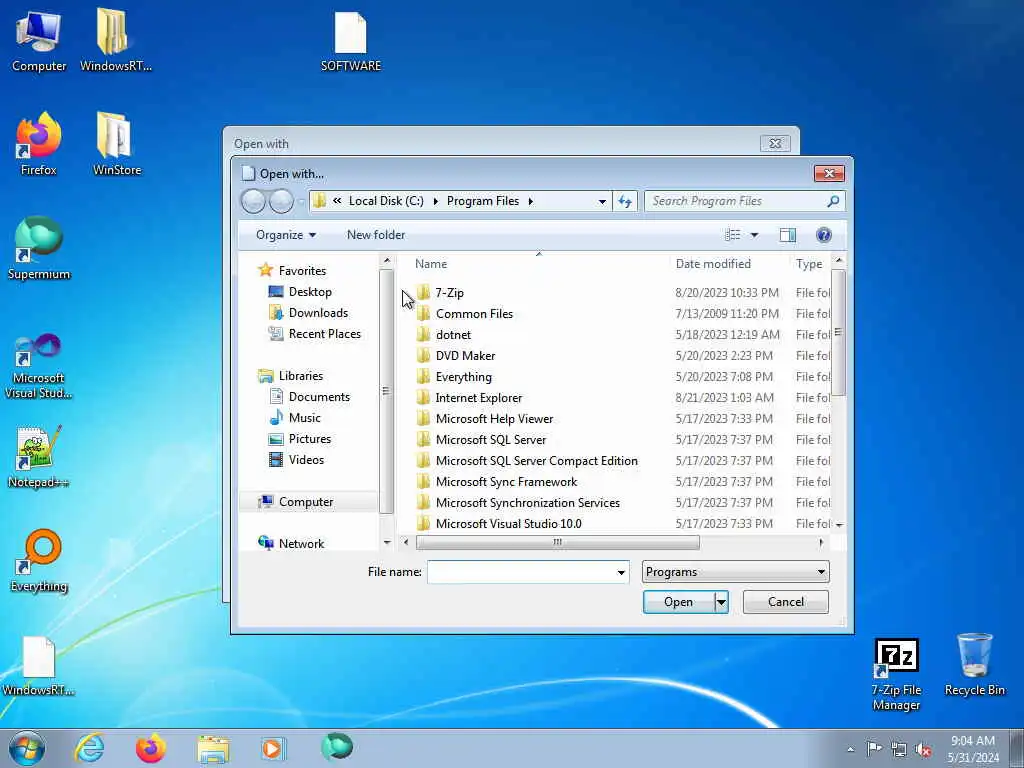Open the Programs file type dropdown
This screenshot has width=1024, height=768.
click(x=735, y=572)
